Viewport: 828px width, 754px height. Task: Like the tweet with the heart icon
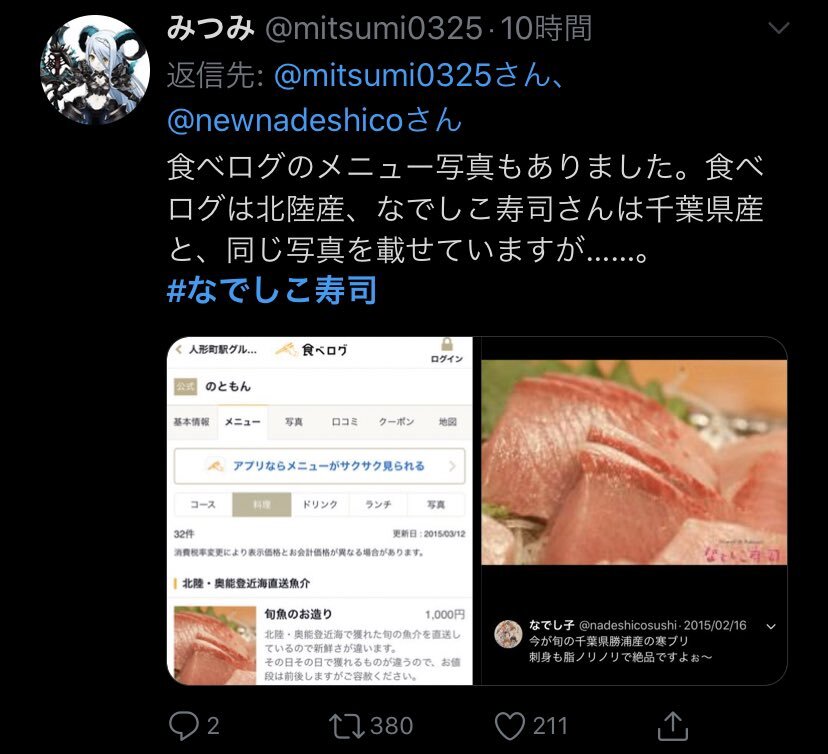[510, 725]
